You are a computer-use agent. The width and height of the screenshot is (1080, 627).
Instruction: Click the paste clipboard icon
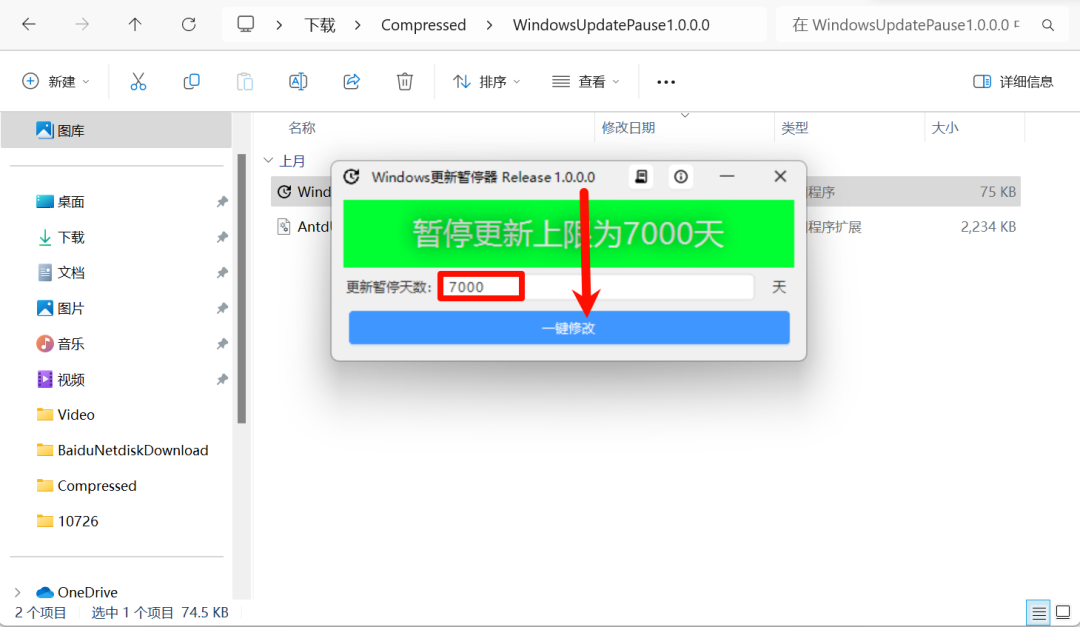click(x=245, y=81)
